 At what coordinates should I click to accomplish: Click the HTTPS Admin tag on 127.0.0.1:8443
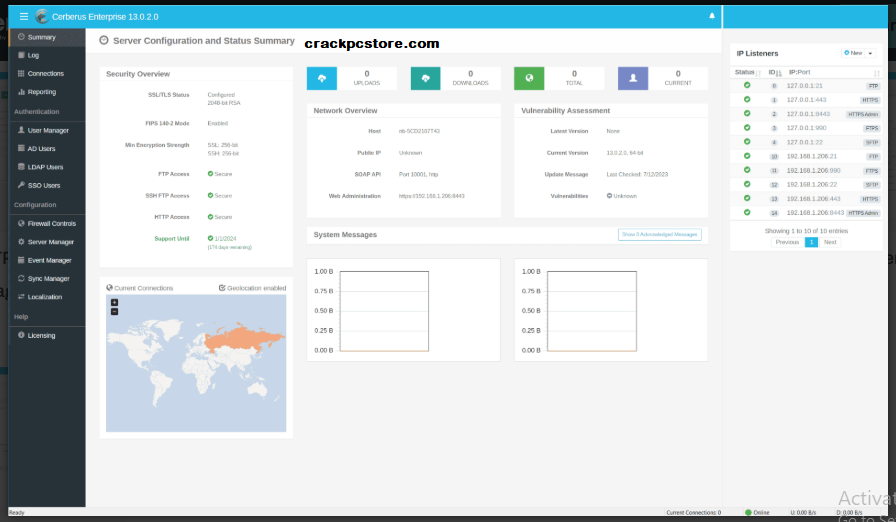click(x=863, y=114)
